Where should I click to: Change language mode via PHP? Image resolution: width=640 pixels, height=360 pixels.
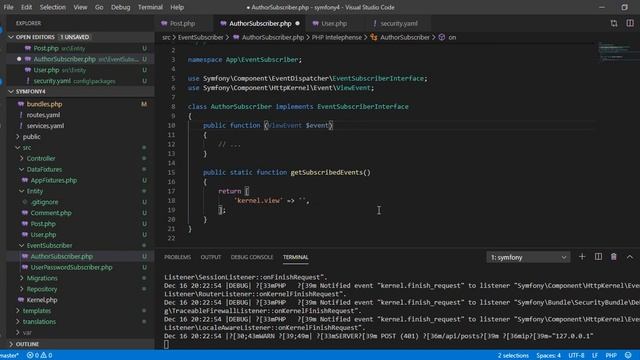[611, 356]
